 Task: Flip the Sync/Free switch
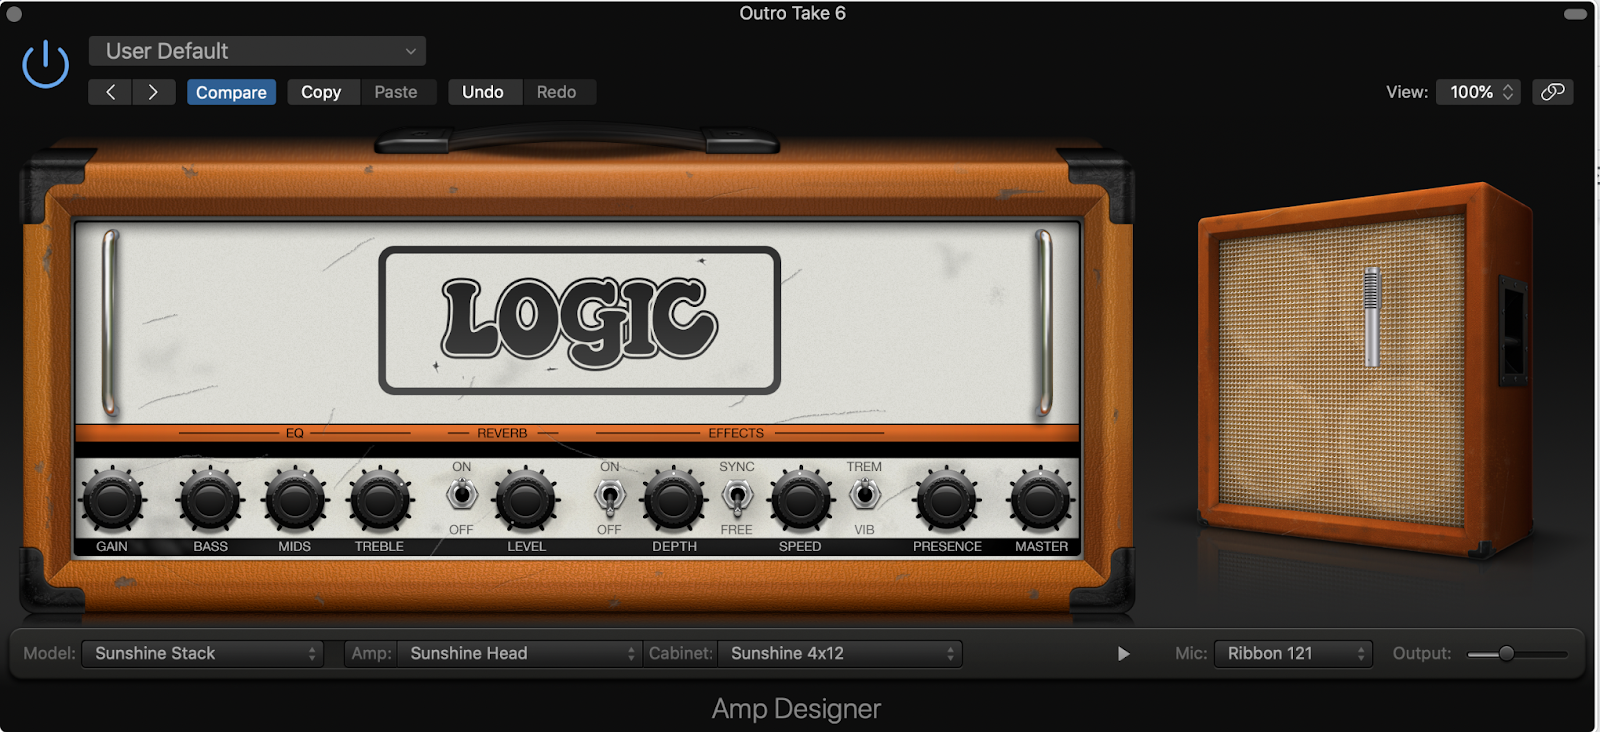click(737, 496)
